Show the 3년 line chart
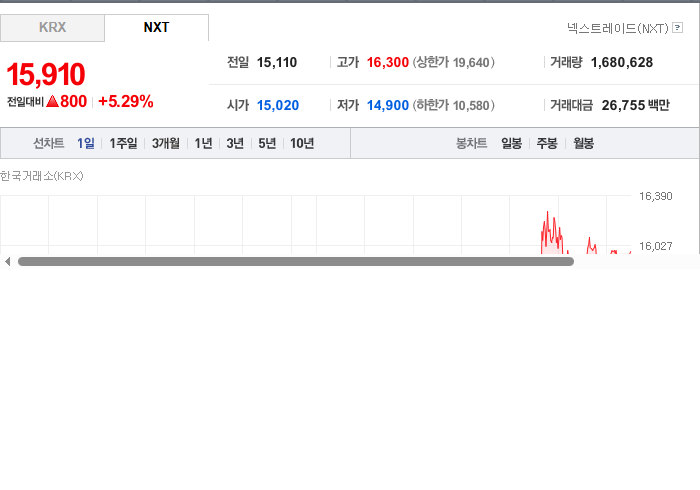The width and height of the screenshot is (700, 490). click(x=235, y=143)
